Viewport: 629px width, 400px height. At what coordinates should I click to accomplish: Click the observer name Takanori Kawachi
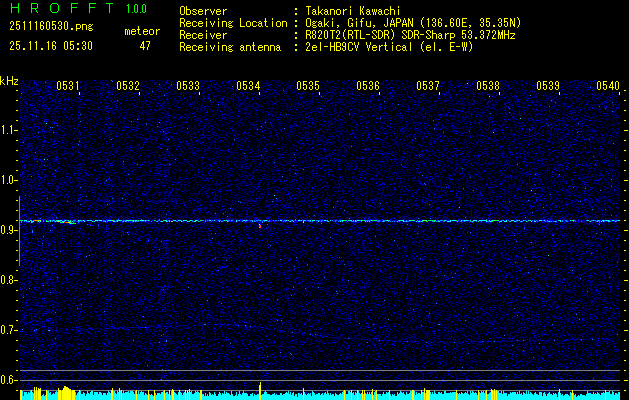(353, 11)
